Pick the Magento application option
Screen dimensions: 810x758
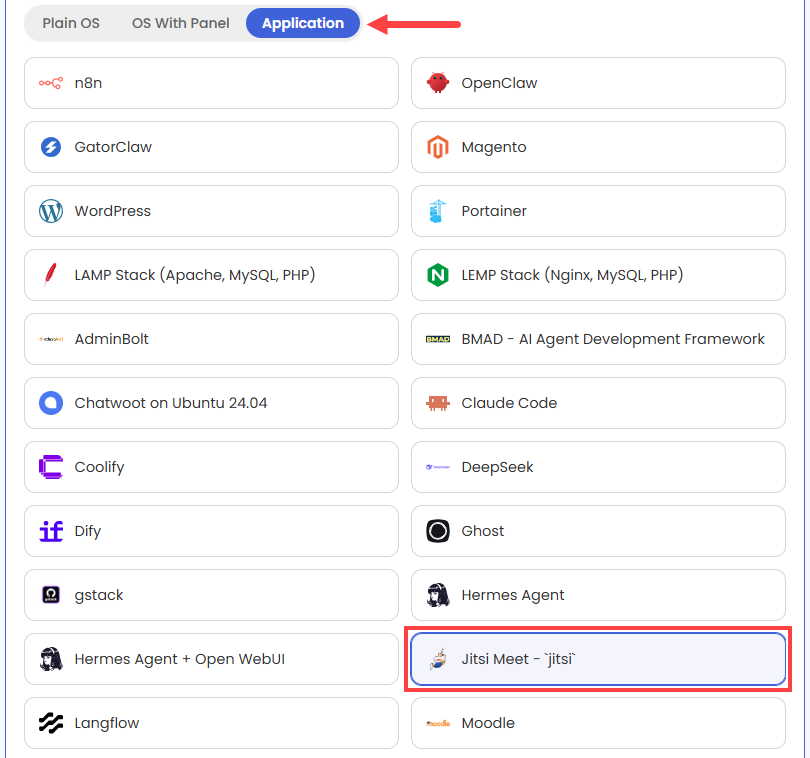tap(598, 147)
